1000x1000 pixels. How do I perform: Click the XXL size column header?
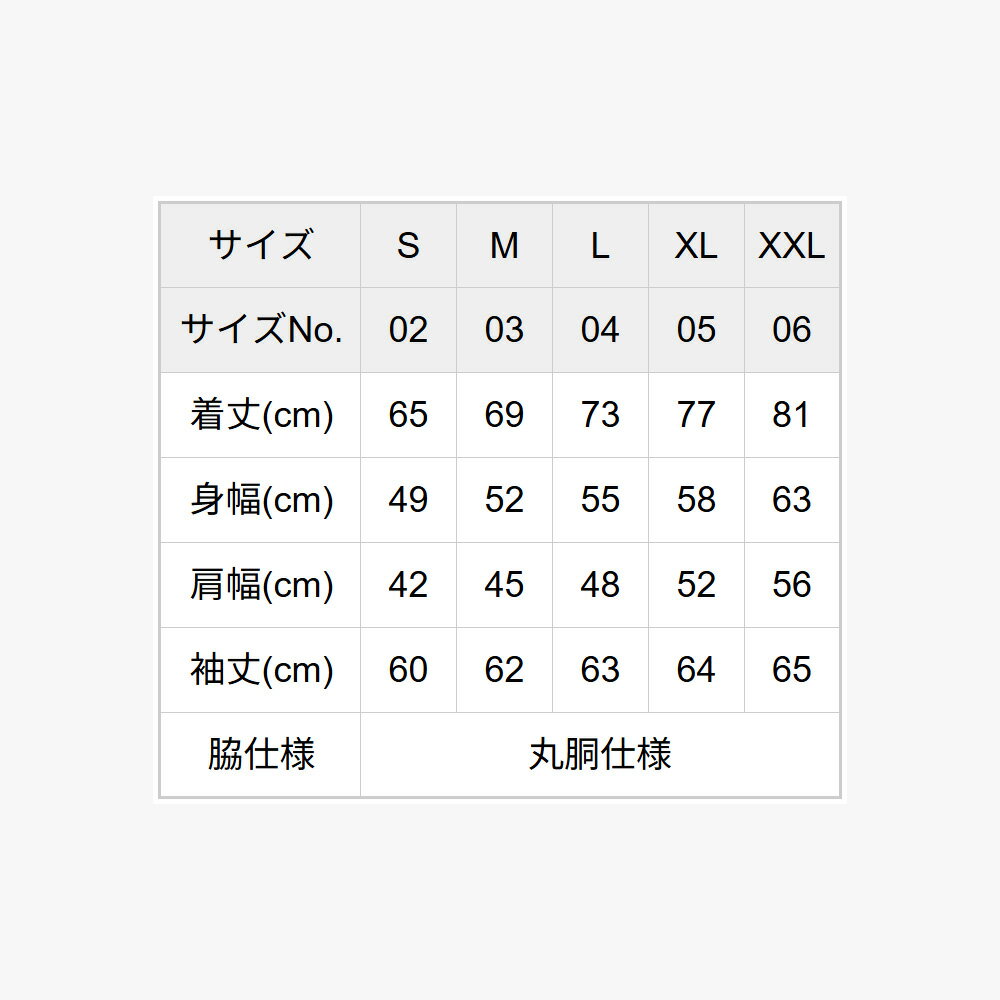(x=792, y=245)
